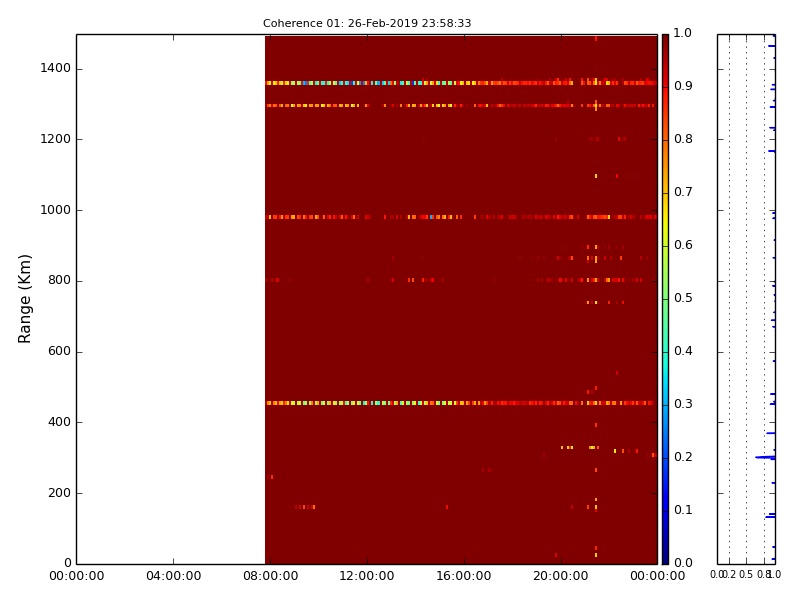The image size is (800, 600).
Task: Click the plot title 'Coherence 01: 26-Feb-2019 23:58:33'
Action: pos(367,23)
